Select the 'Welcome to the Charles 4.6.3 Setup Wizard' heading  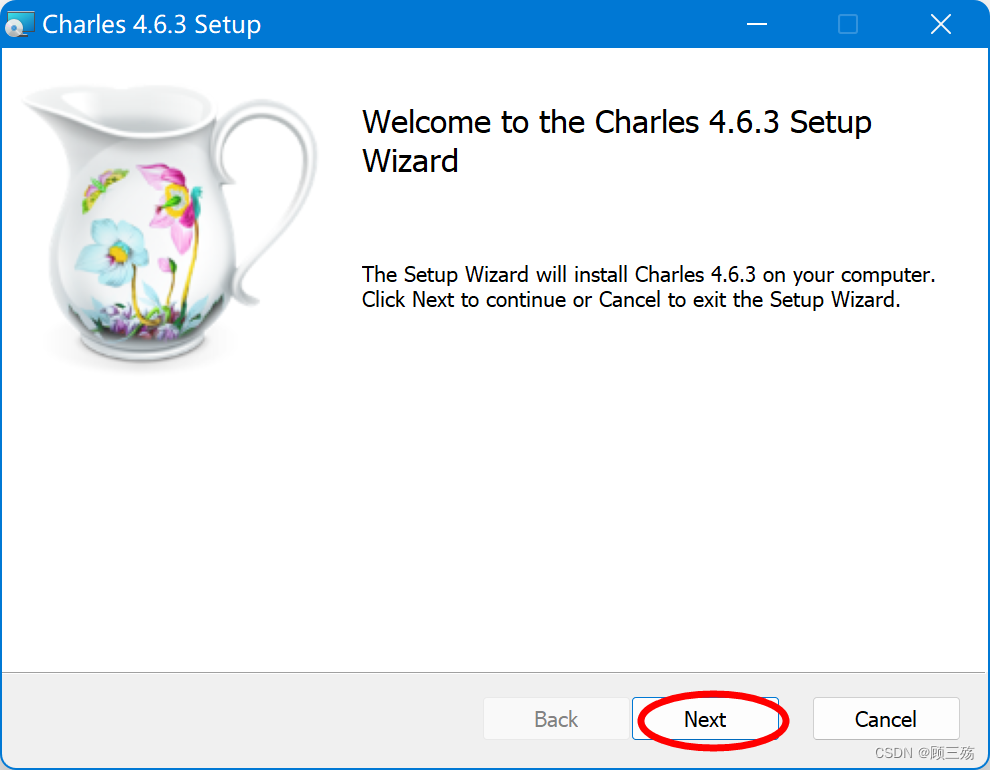pos(616,141)
